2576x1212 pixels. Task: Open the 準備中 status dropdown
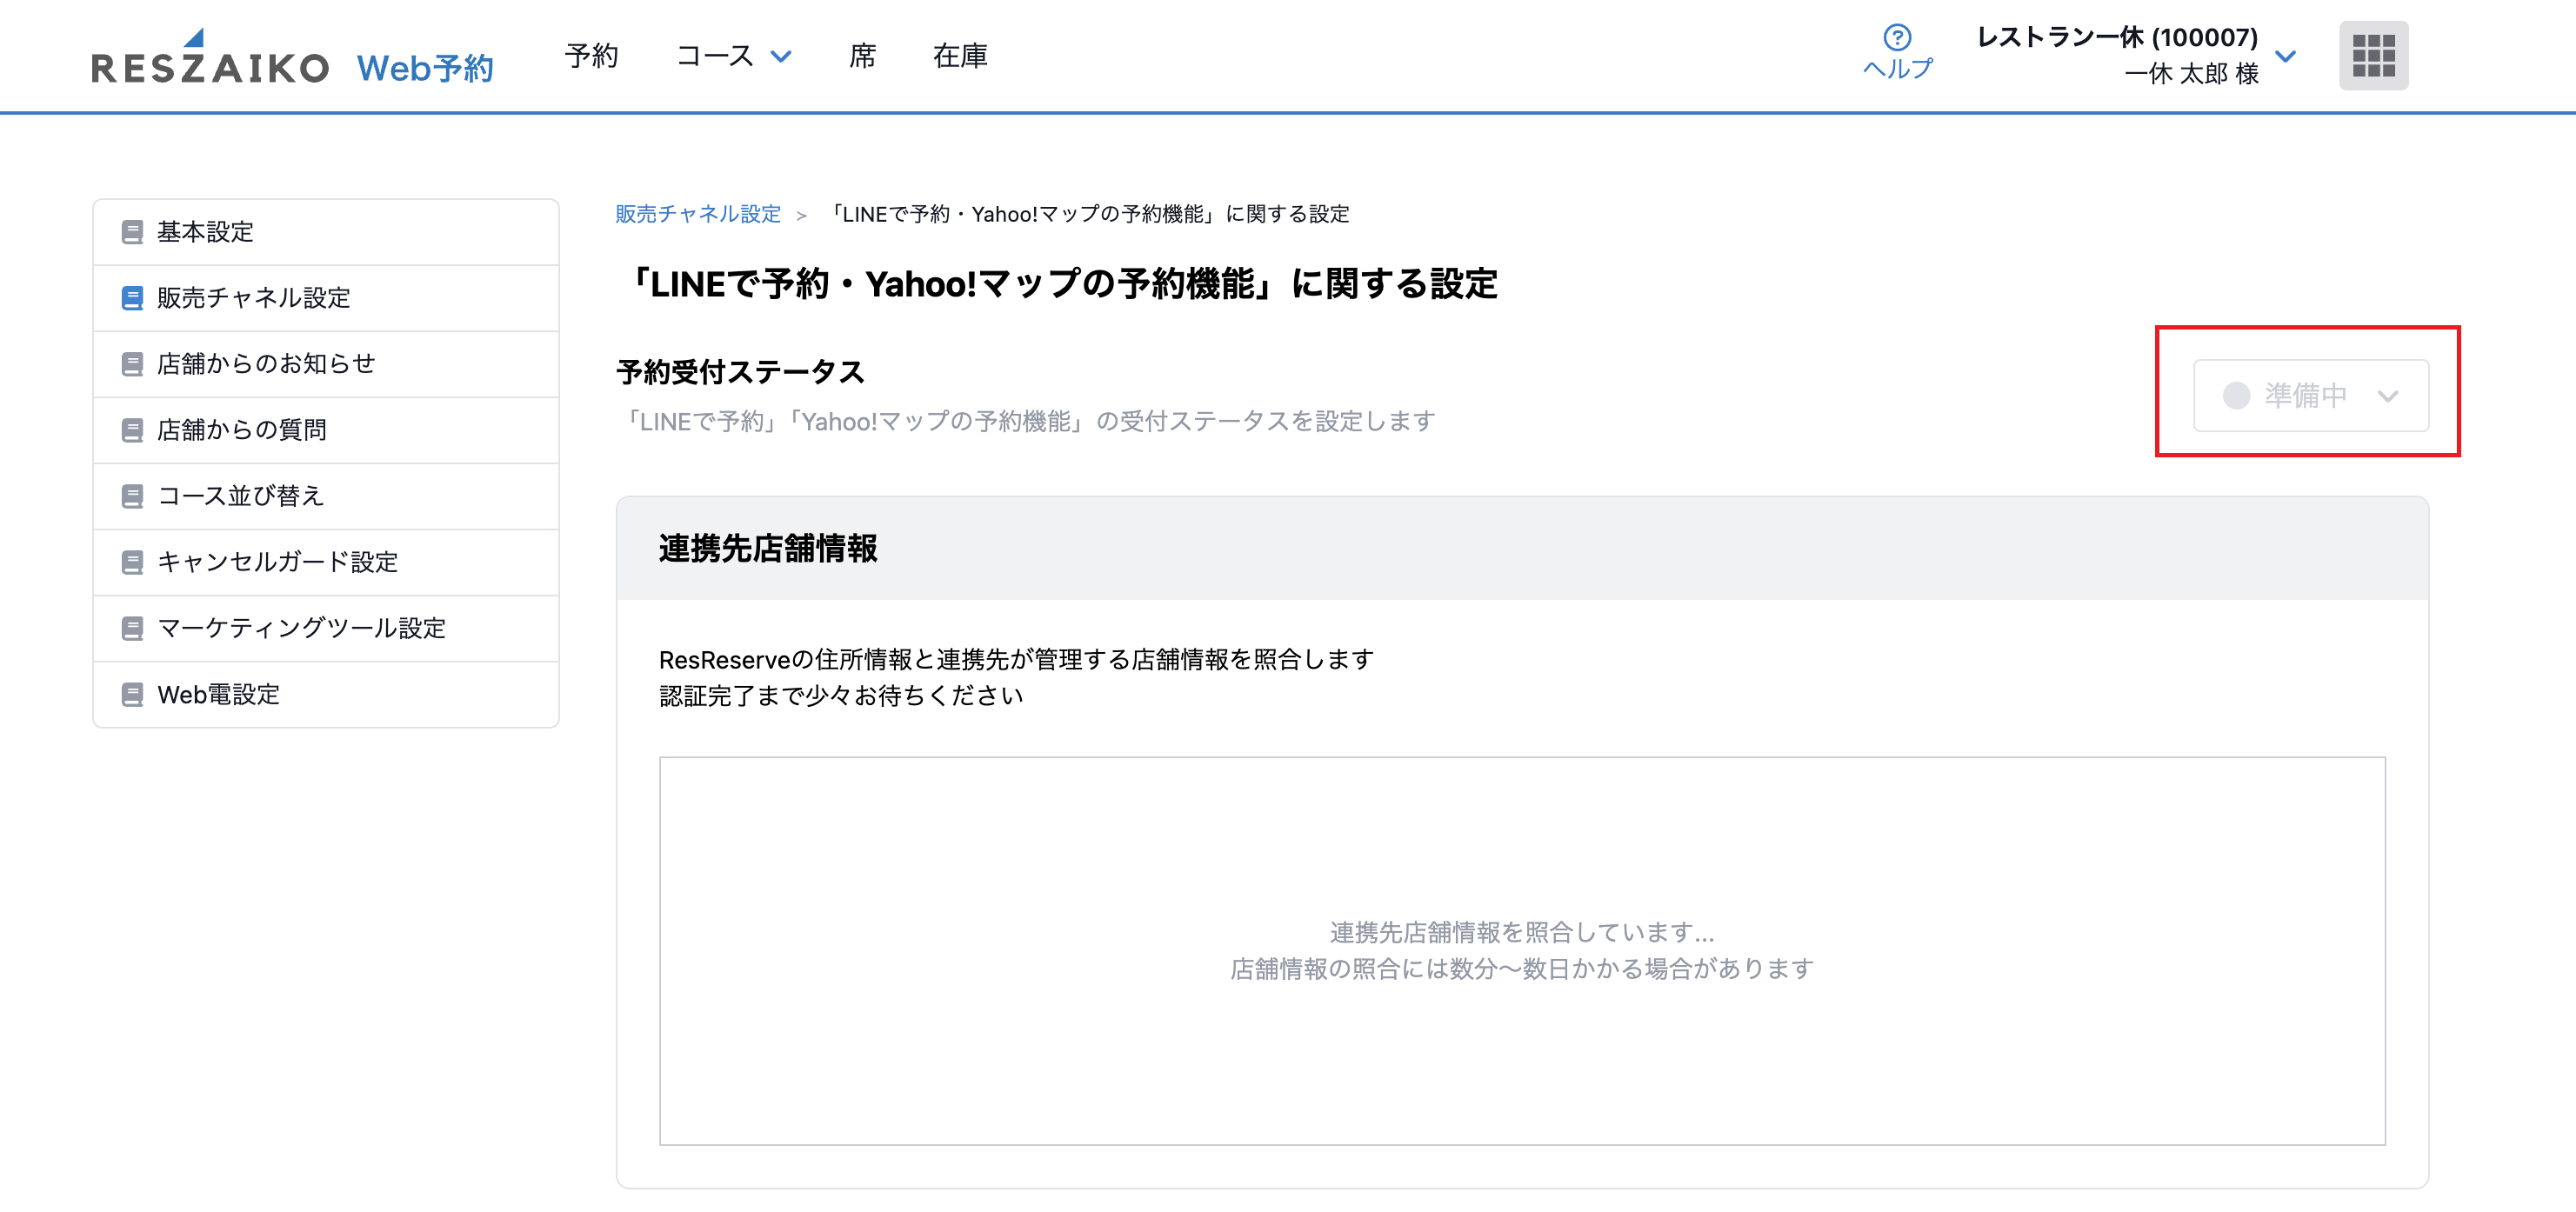pos(2310,395)
